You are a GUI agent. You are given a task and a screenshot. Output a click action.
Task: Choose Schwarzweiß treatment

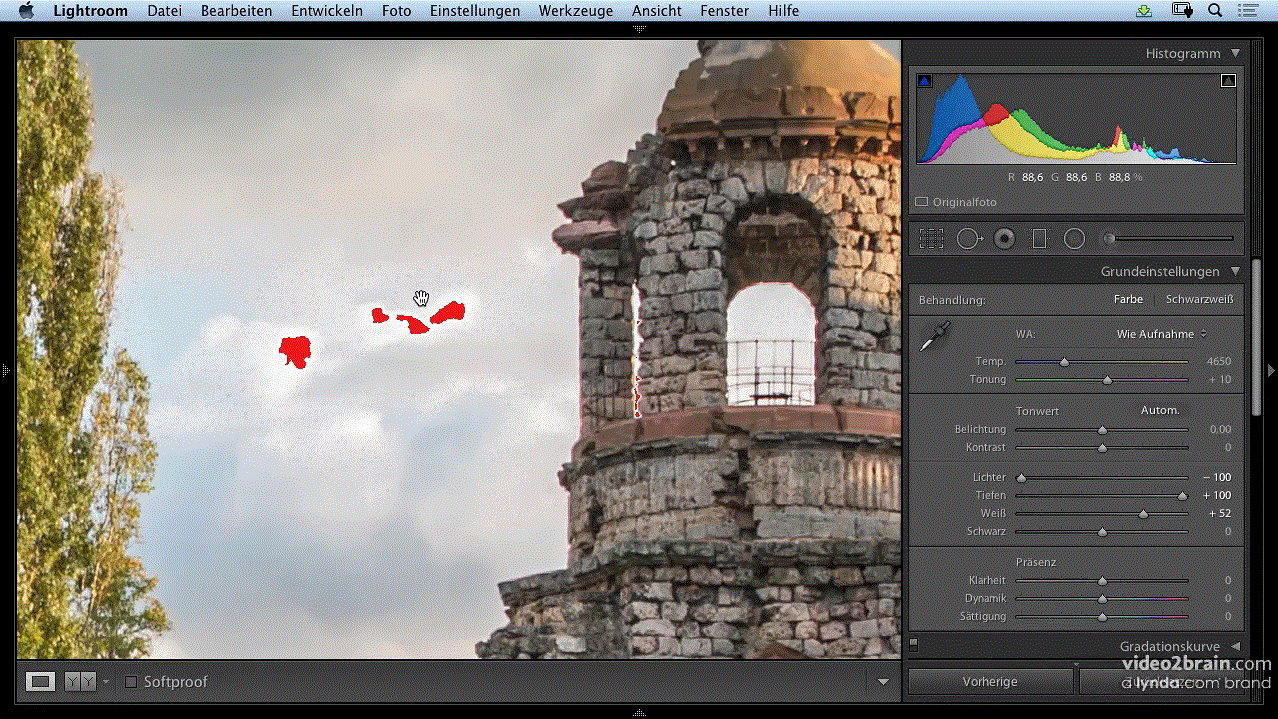pyautogui.click(x=1199, y=299)
